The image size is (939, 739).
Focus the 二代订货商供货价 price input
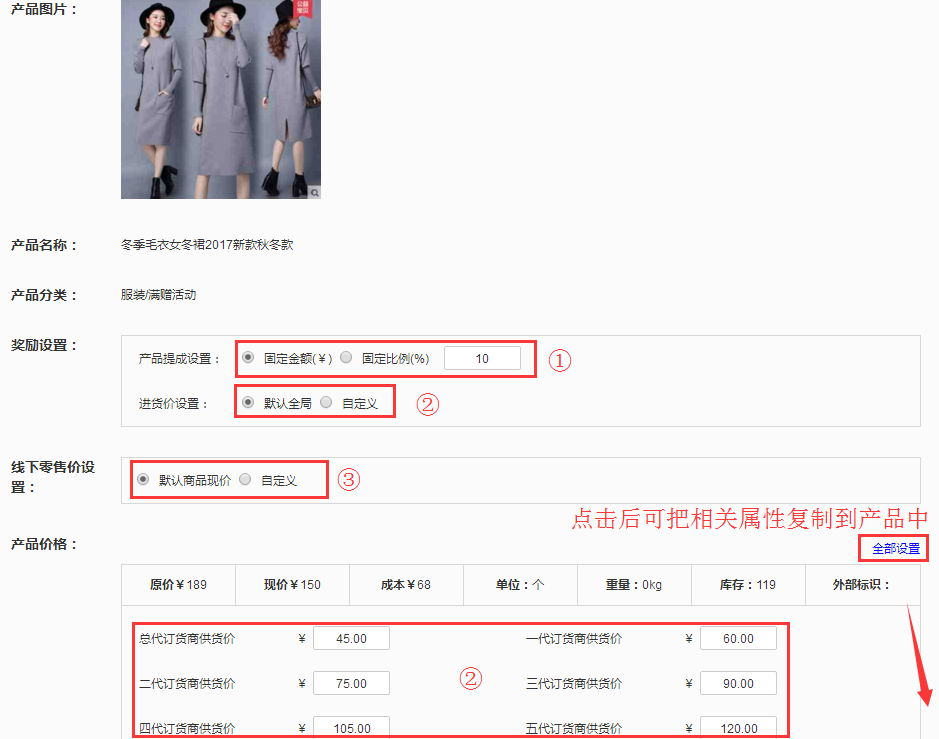click(351, 683)
